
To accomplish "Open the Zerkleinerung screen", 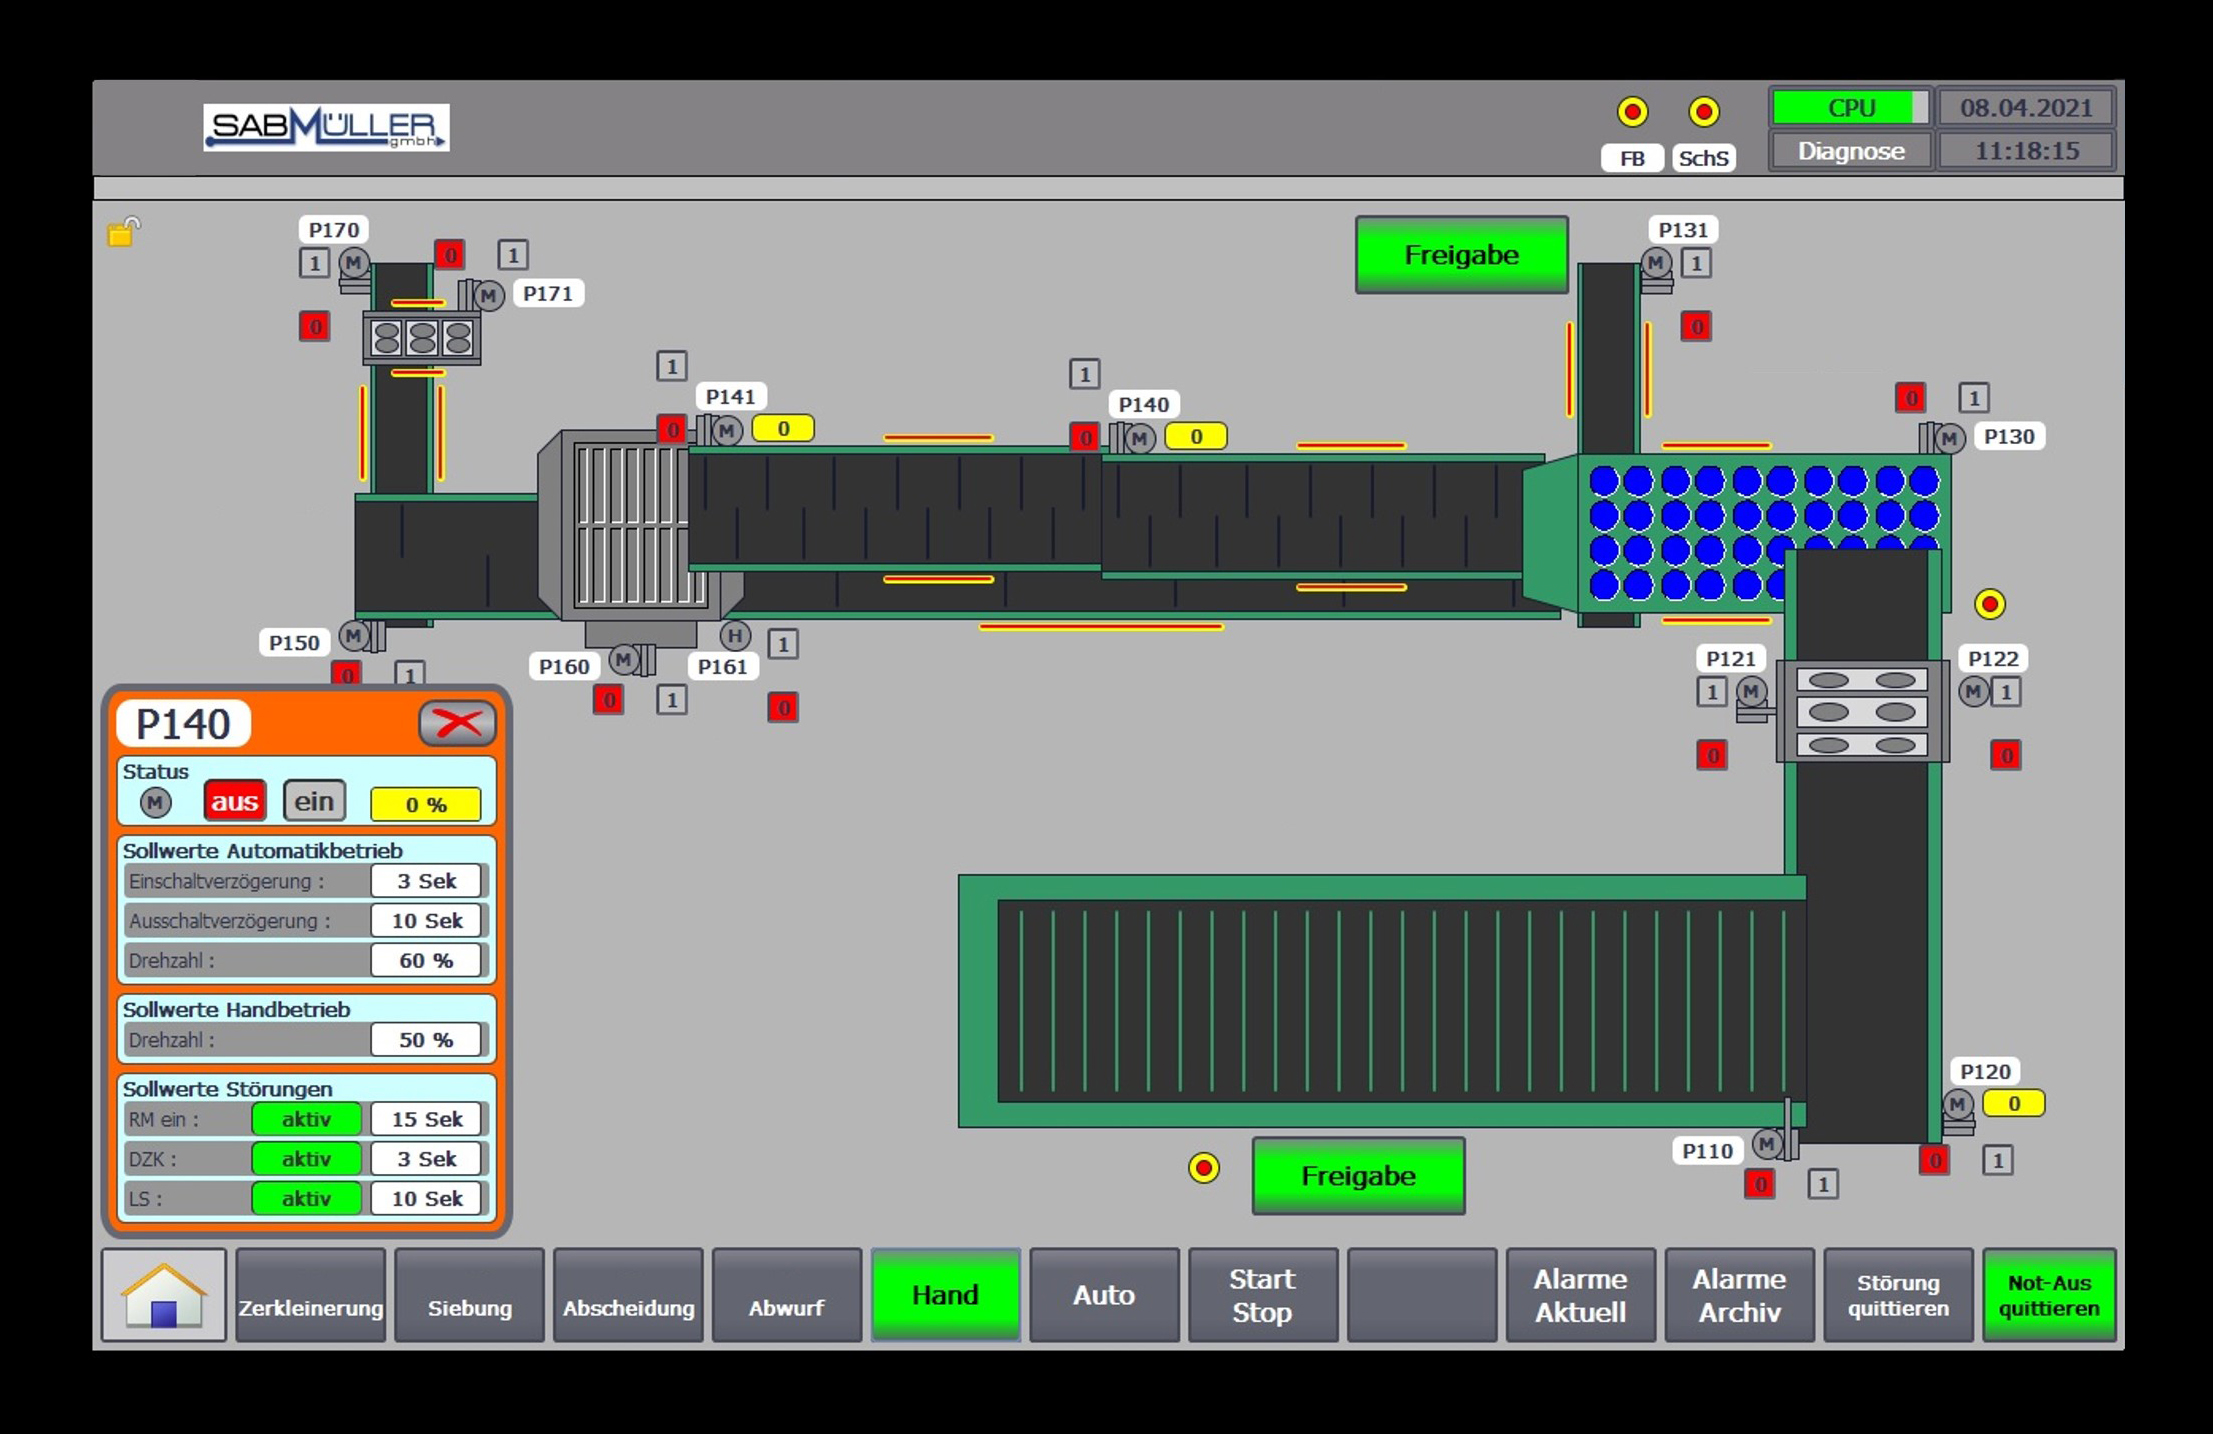I will point(311,1295).
